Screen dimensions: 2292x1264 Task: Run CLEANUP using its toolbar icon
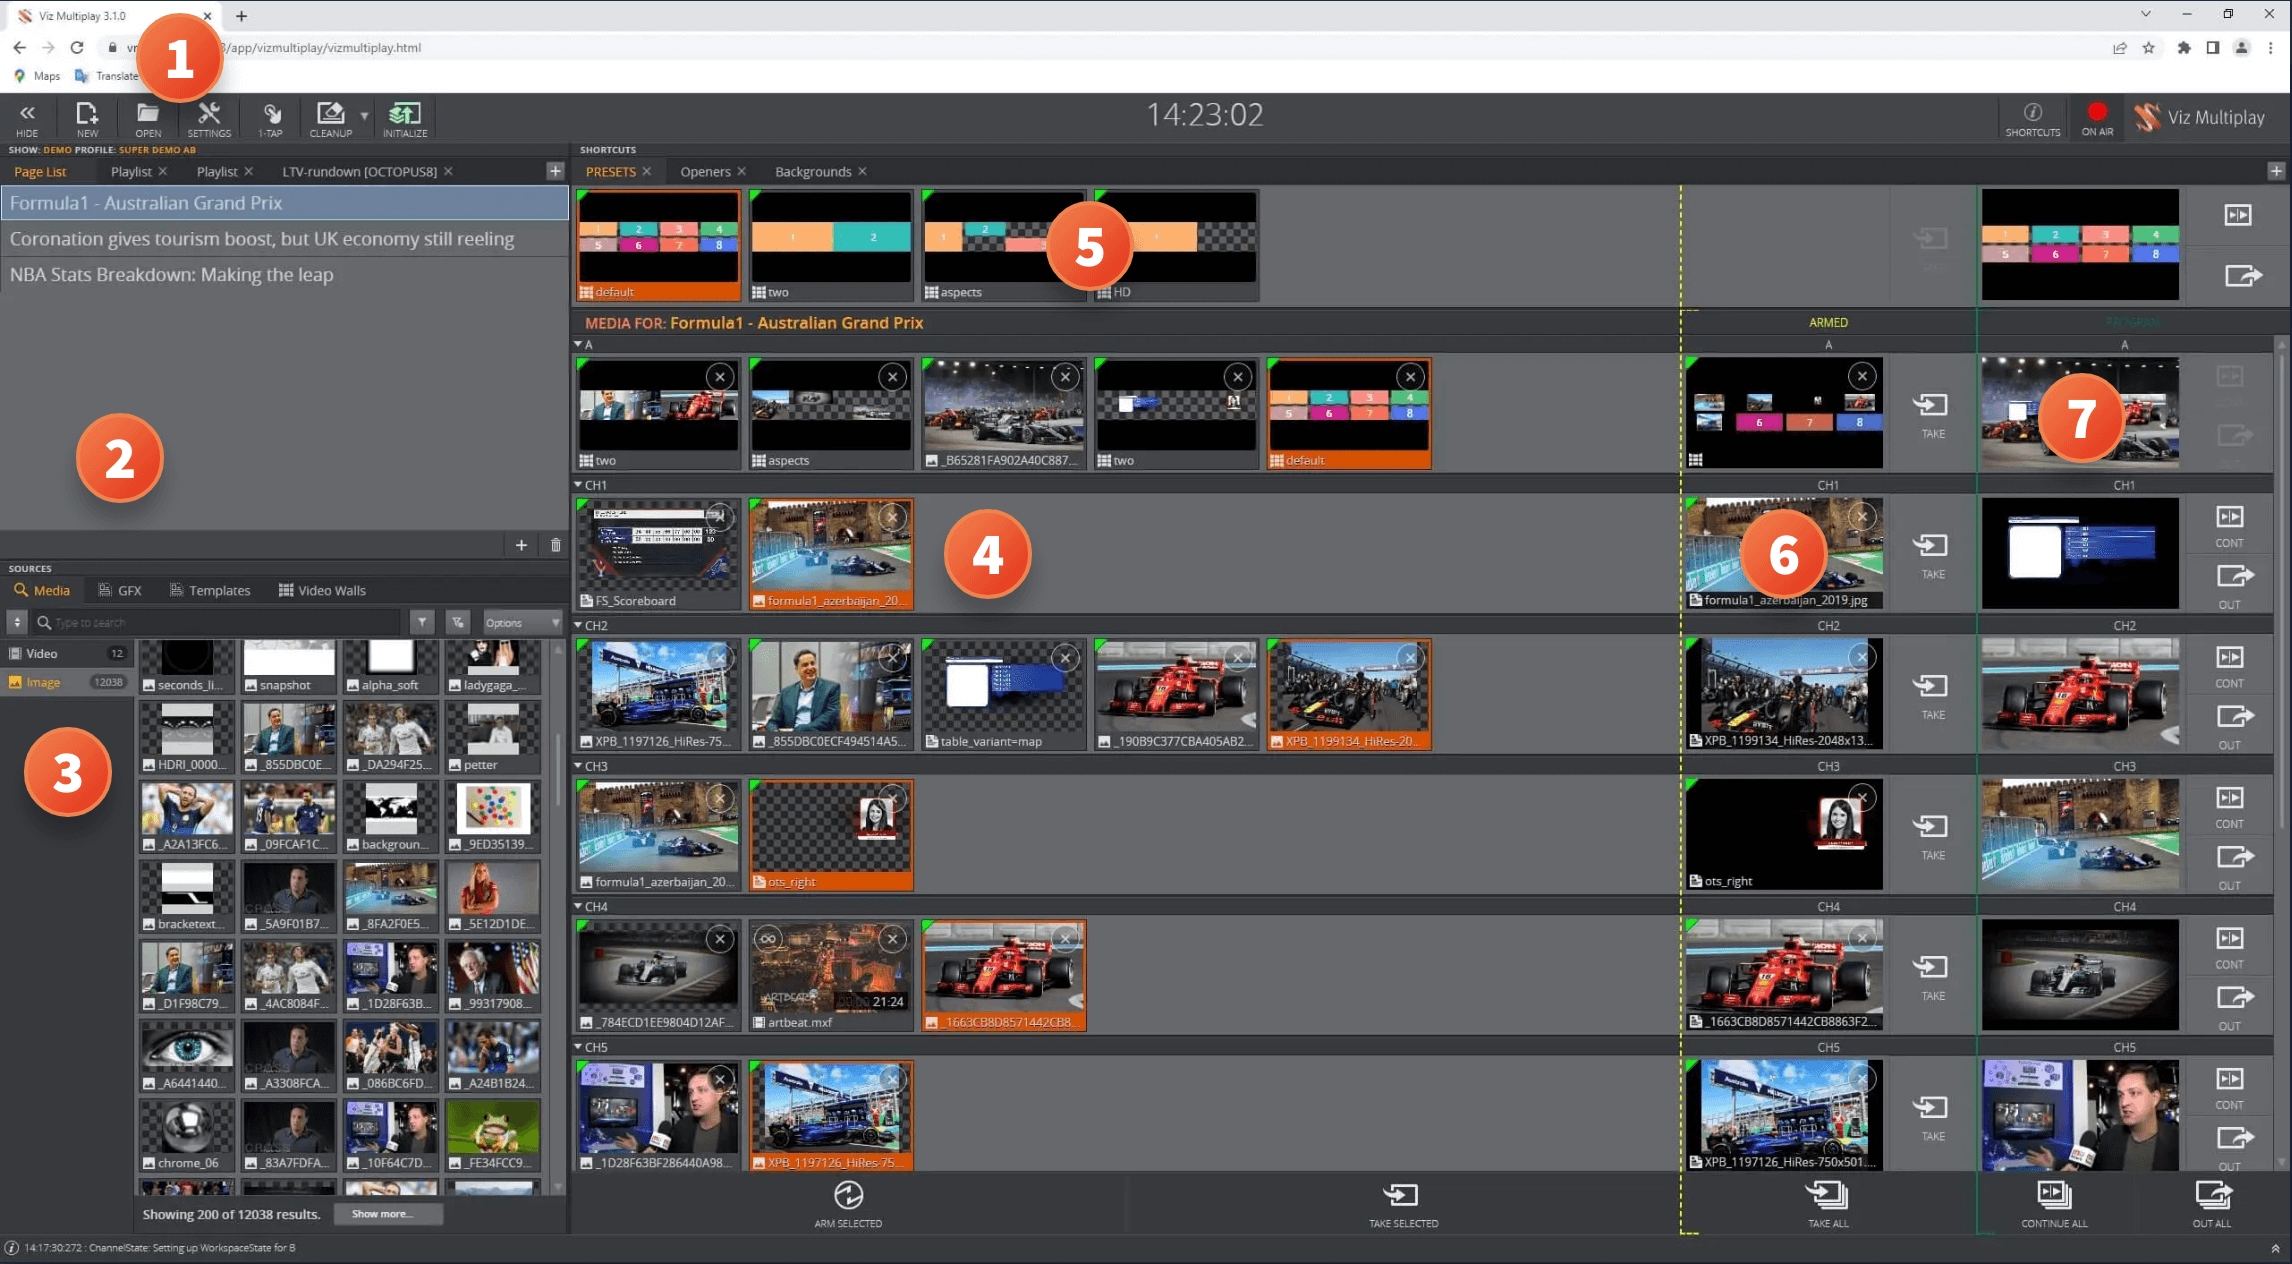[x=331, y=117]
